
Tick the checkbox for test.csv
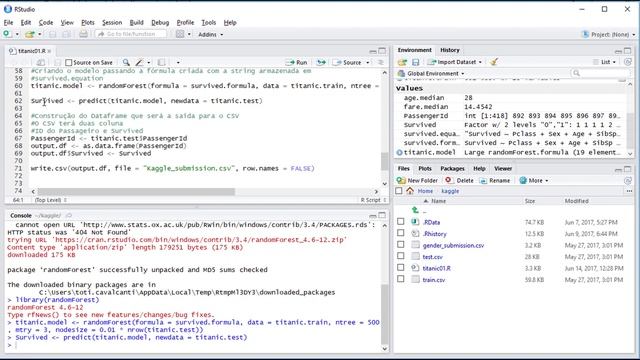pos(401,256)
